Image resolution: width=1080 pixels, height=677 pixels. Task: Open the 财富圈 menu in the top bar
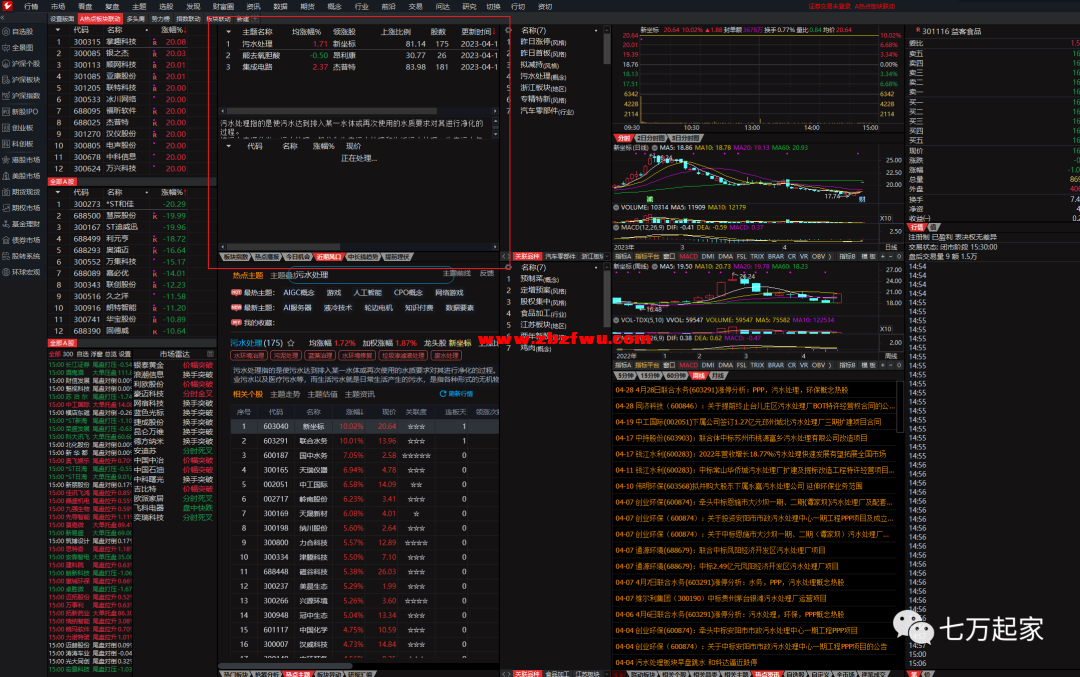(x=223, y=6)
